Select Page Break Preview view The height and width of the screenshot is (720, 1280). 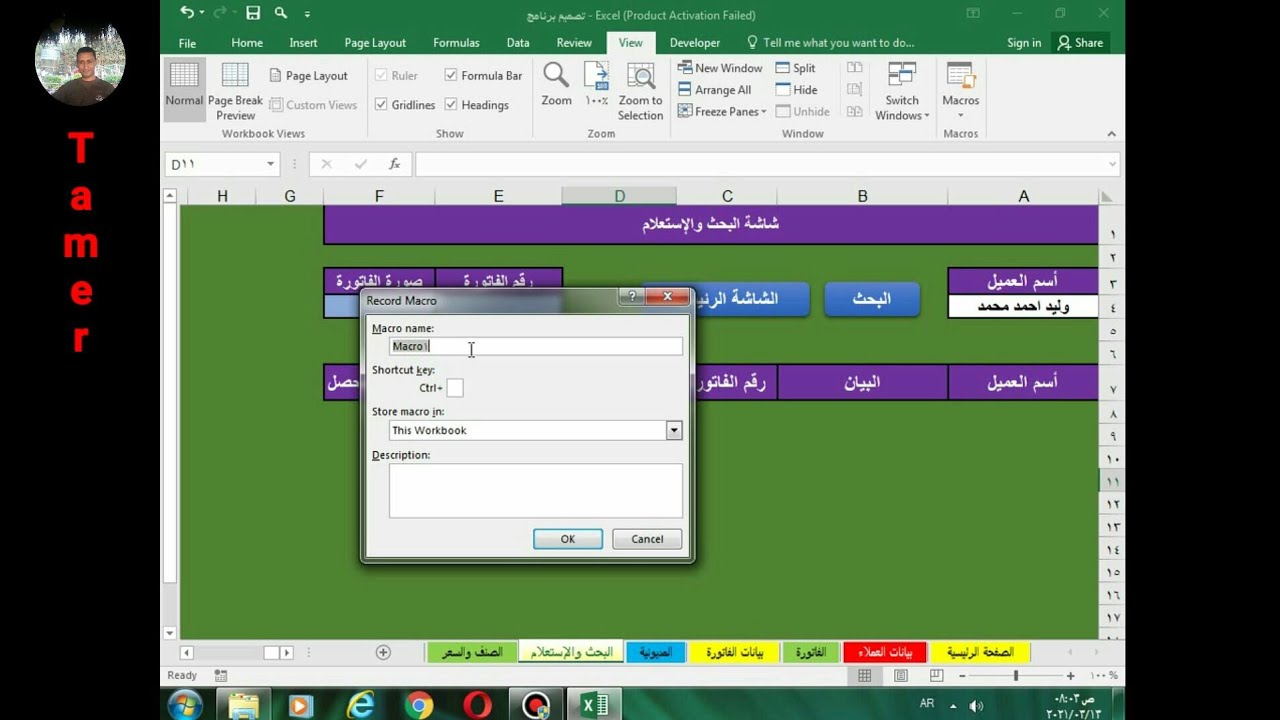[235, 91]
